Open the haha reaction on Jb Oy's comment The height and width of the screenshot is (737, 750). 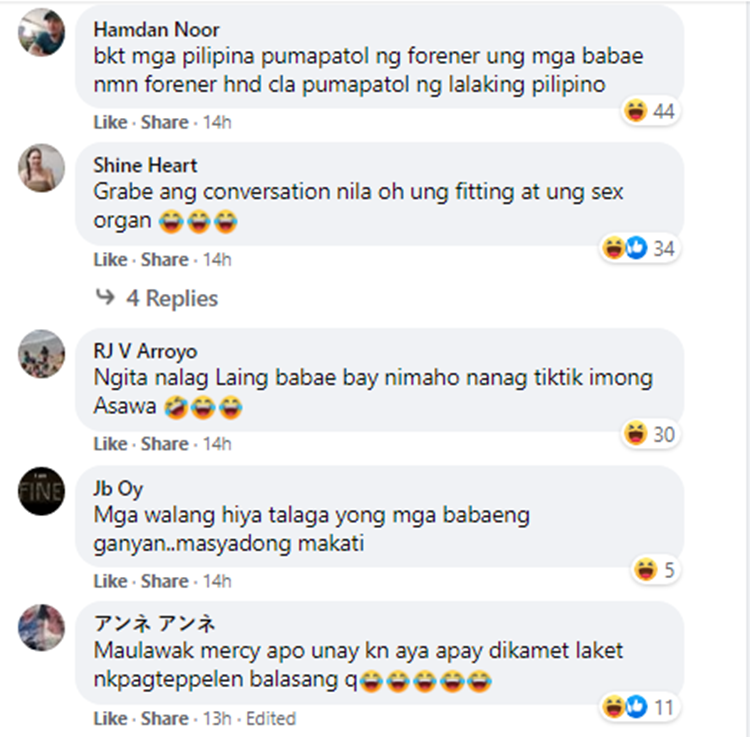(655, 570)
